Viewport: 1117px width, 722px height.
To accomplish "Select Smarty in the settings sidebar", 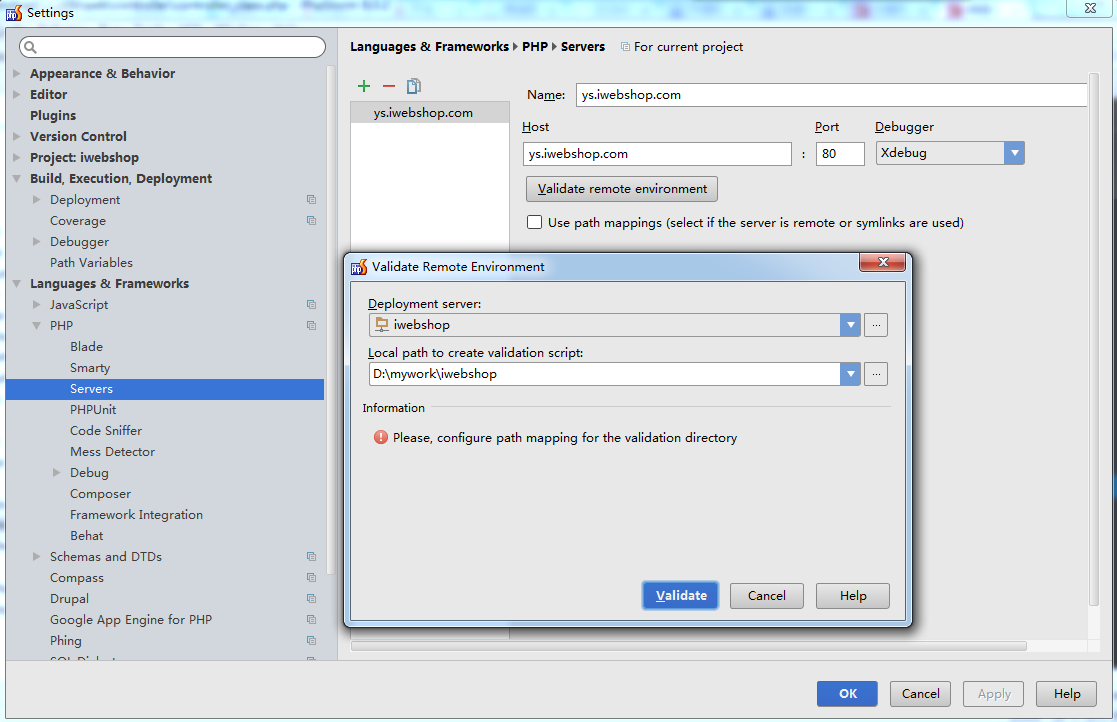I will point(89,367).
